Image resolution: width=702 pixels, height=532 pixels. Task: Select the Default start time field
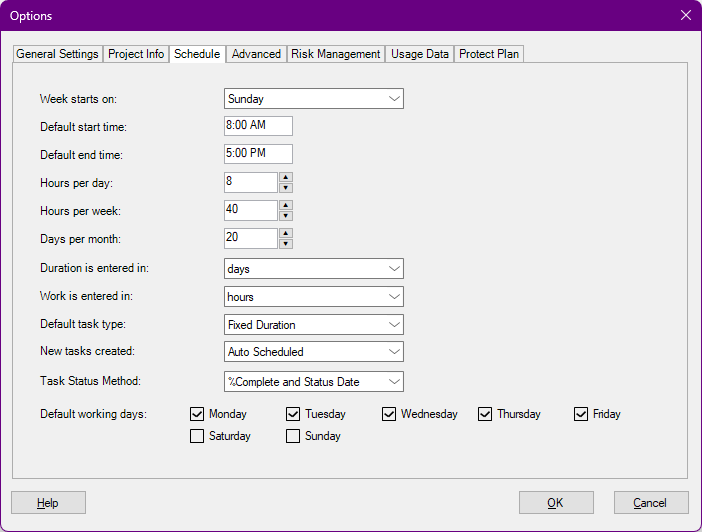pyautogui.click(x=258, y=126)
